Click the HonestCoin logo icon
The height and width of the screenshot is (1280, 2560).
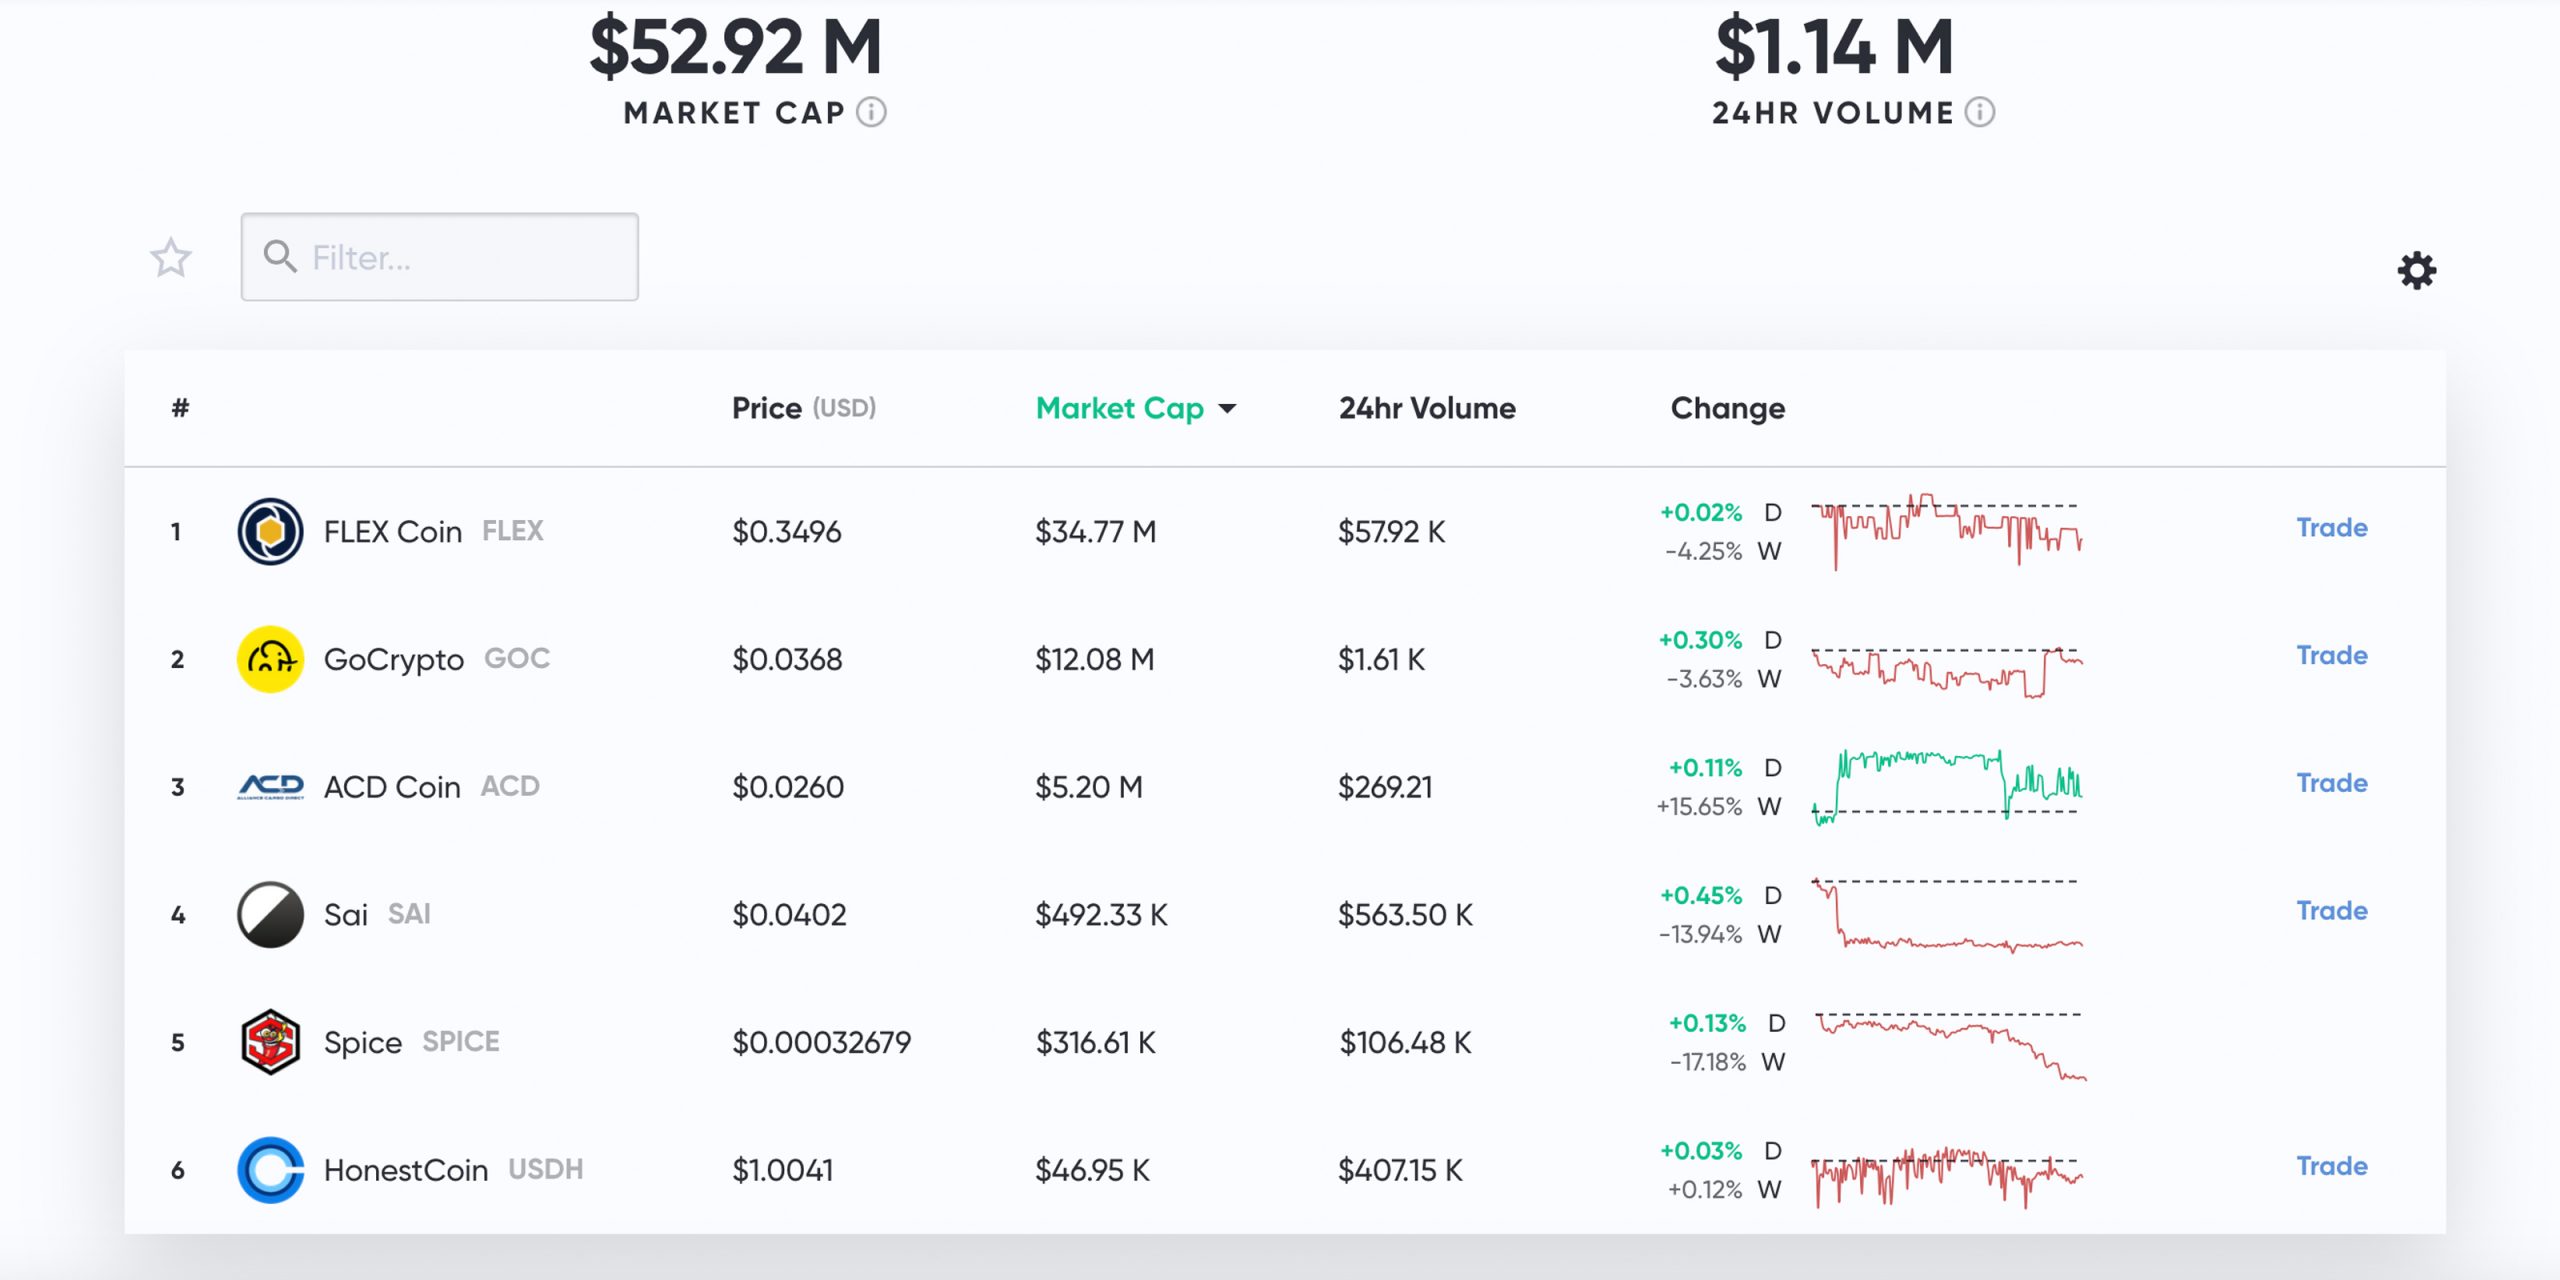click(x=270, y=1170)
